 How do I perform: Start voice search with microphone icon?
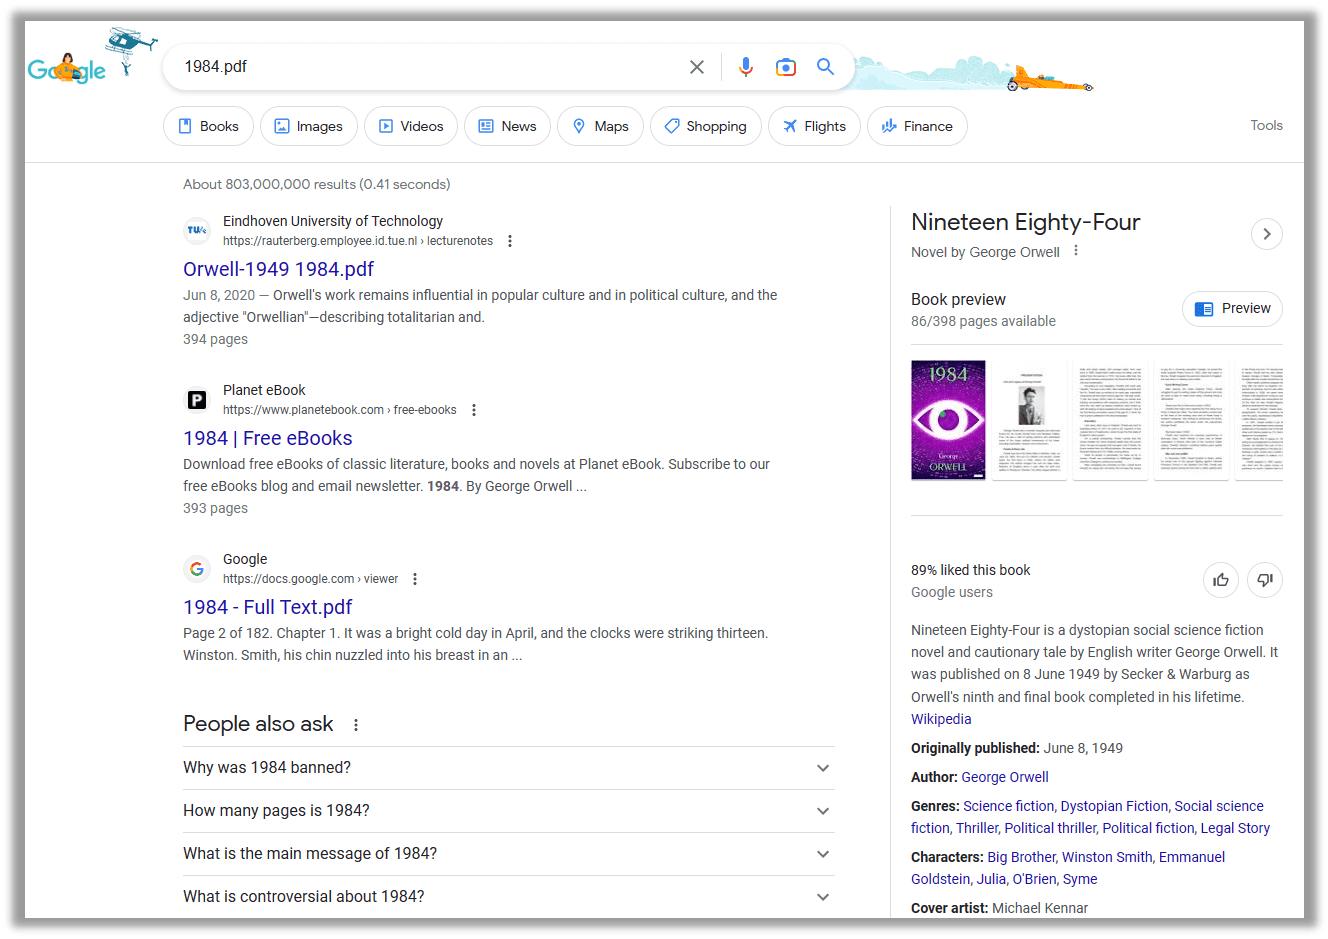(746, 67)
